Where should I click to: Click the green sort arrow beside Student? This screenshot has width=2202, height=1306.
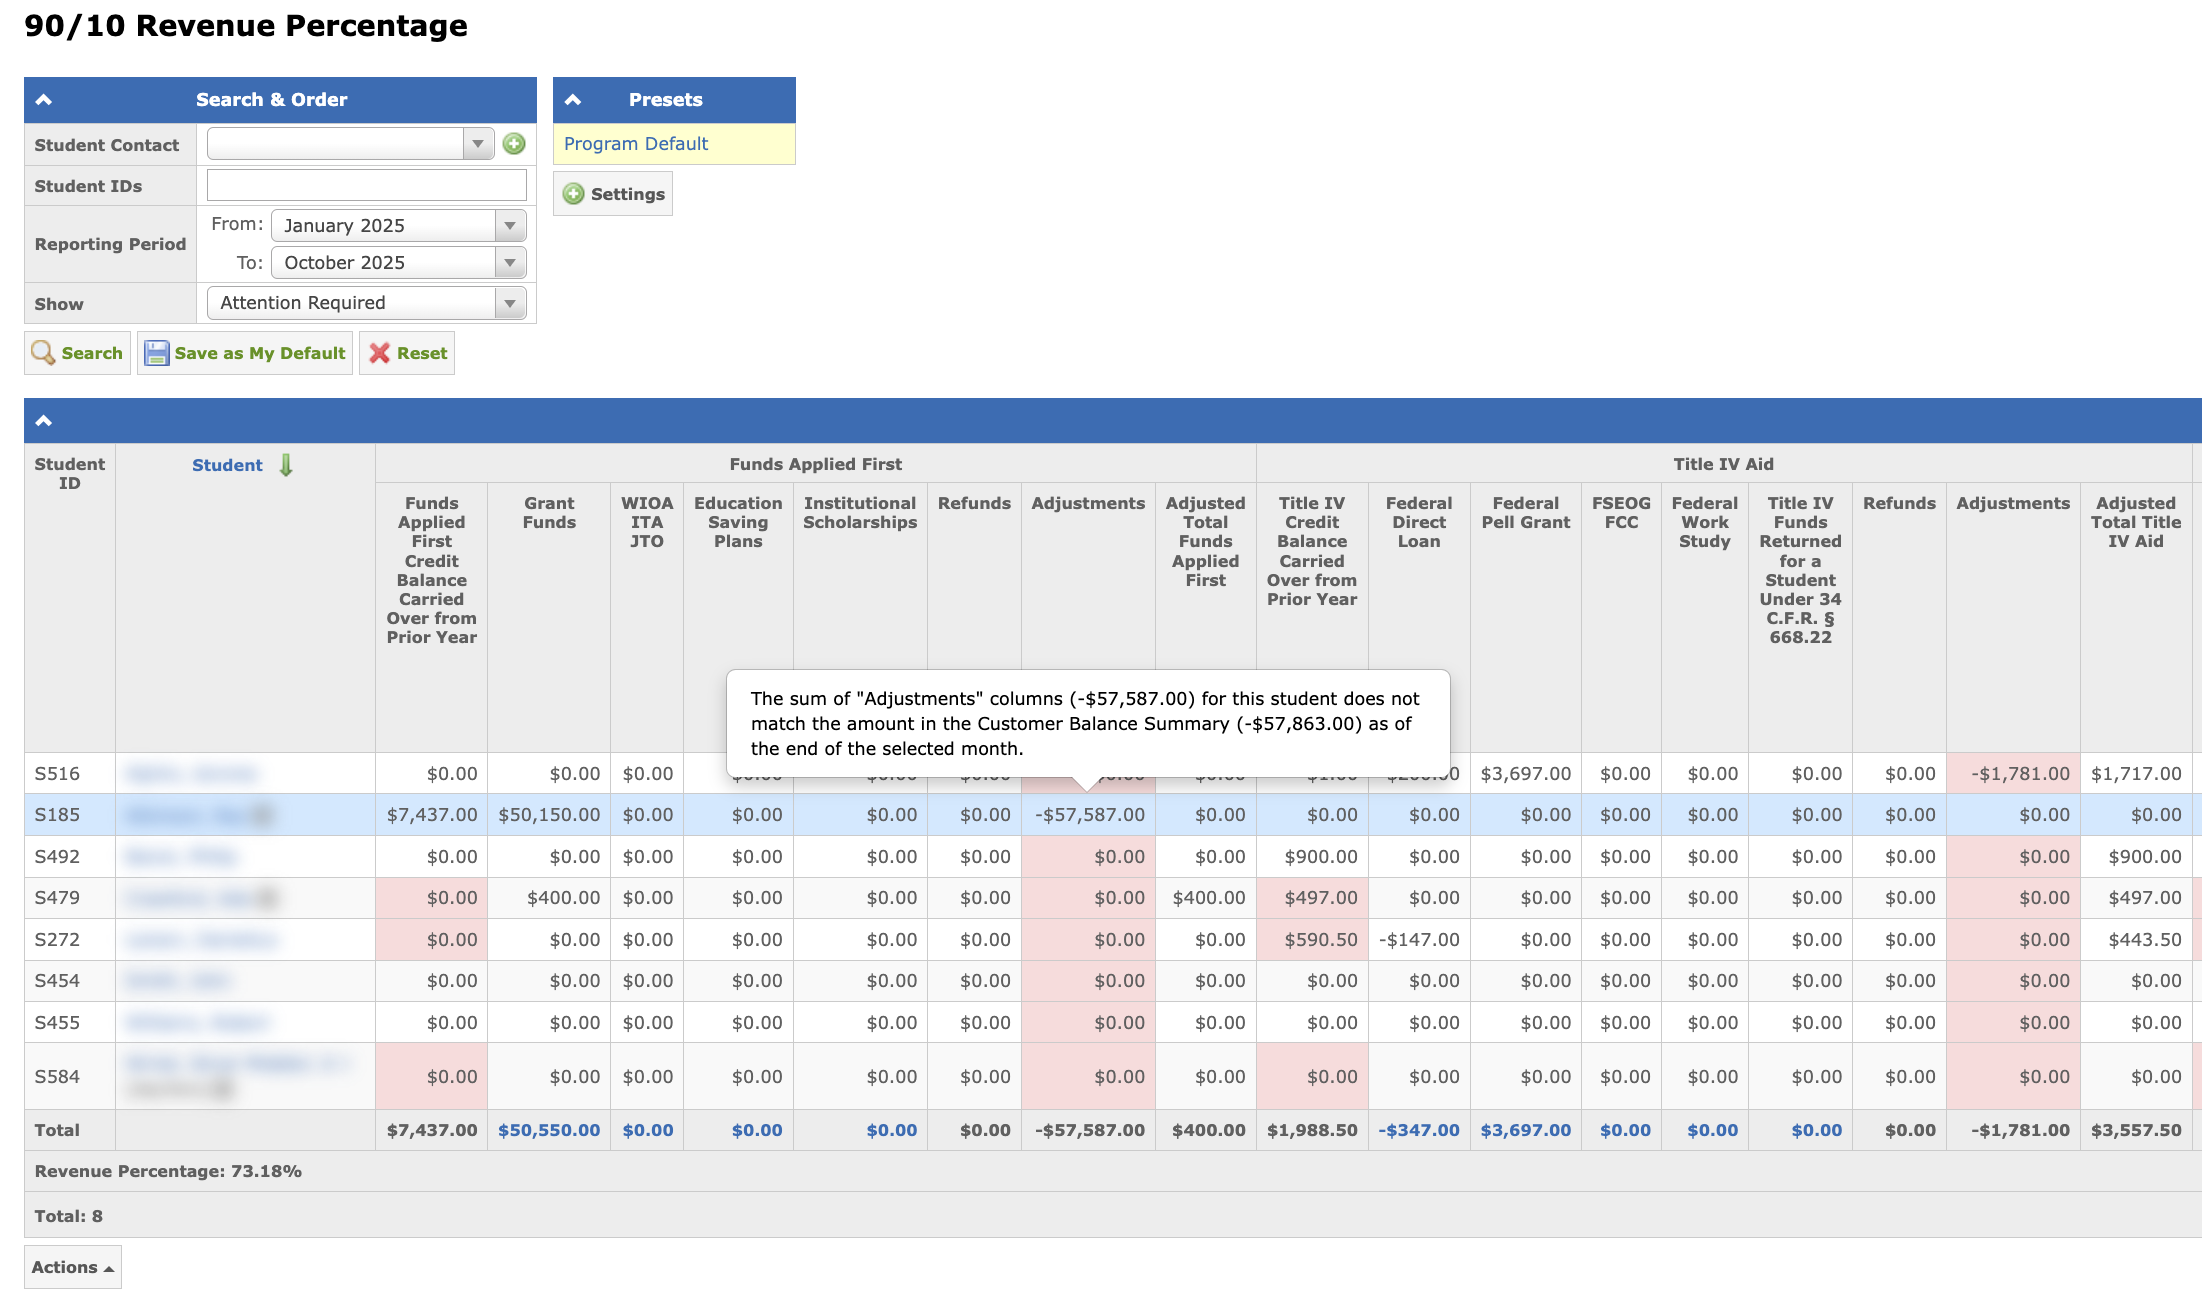(286, 465)
